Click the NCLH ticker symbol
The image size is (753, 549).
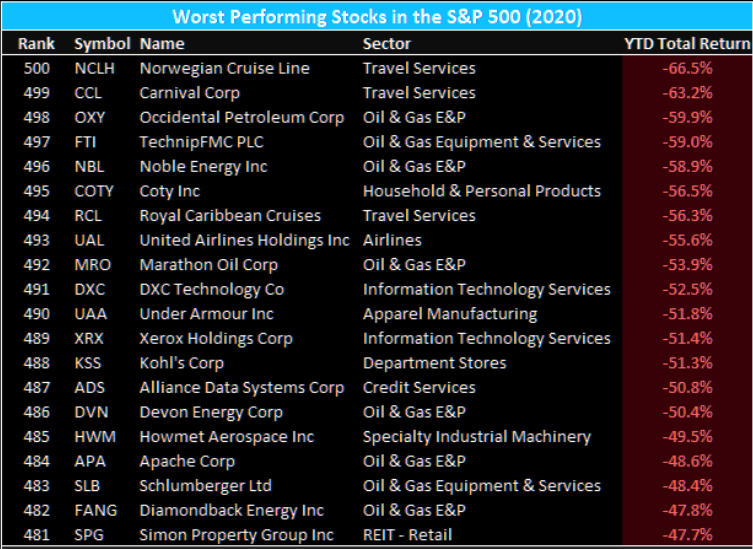coord(96,68)
